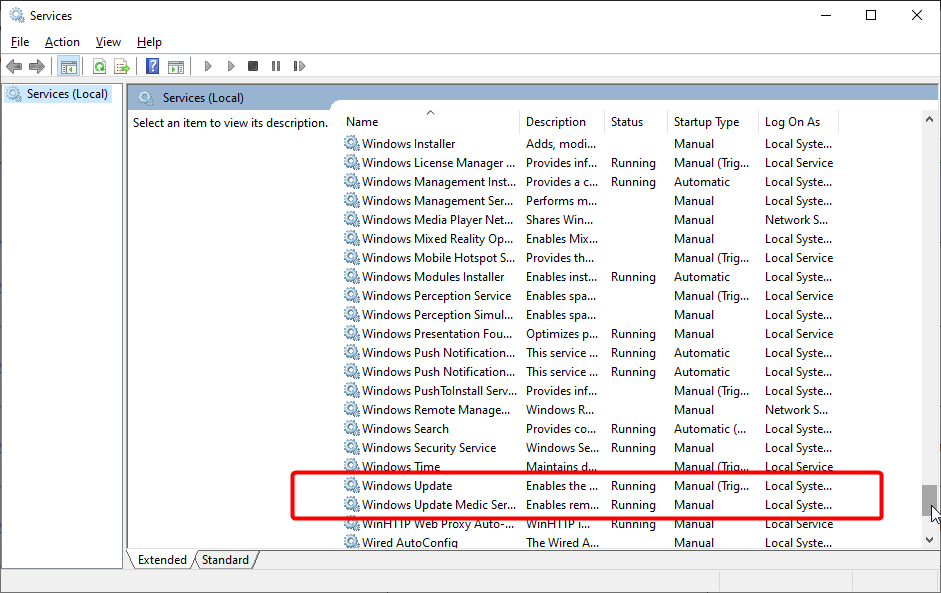Image resolution: width=941 pixels, height=593 pixels.
Task: Click Network S... logon of Windows Remote Manage
Action: (x=796, y=410)
